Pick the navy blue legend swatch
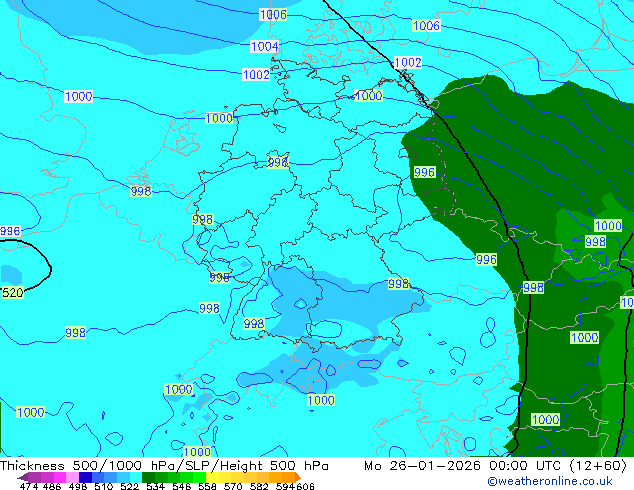Image resolution: width=634 pixels, height=490 pixels. tap(85, 477)
